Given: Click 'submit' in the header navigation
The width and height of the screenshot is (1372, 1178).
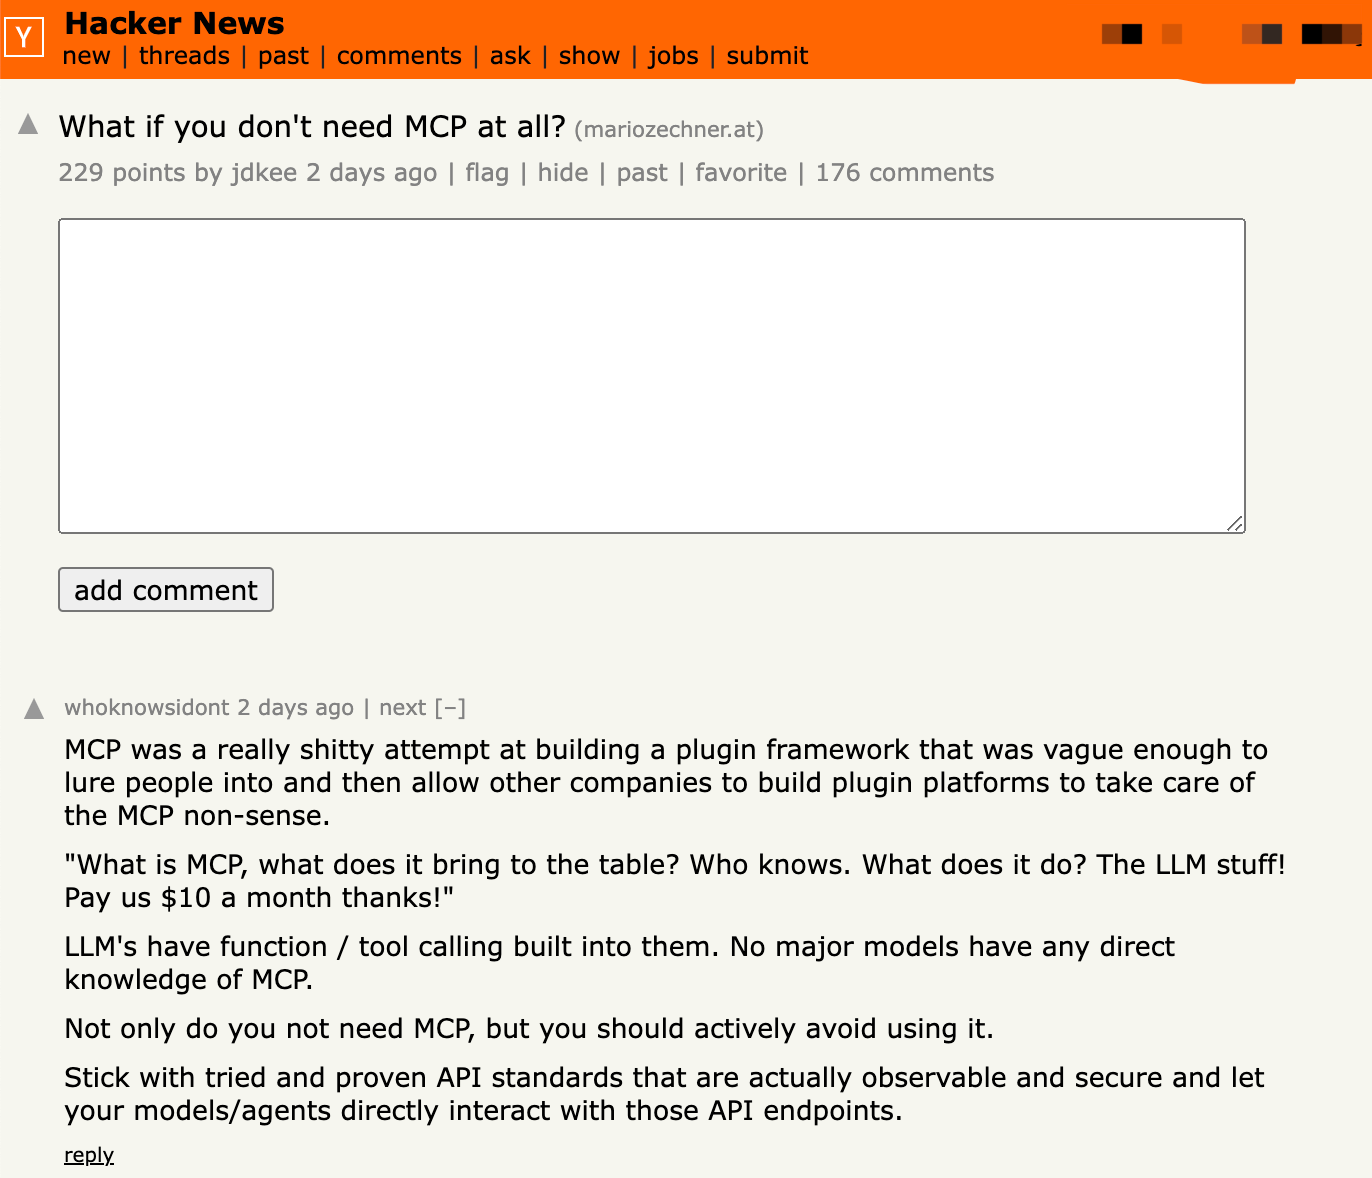Looking at the screenshot, I should click(x=767, y=56).
